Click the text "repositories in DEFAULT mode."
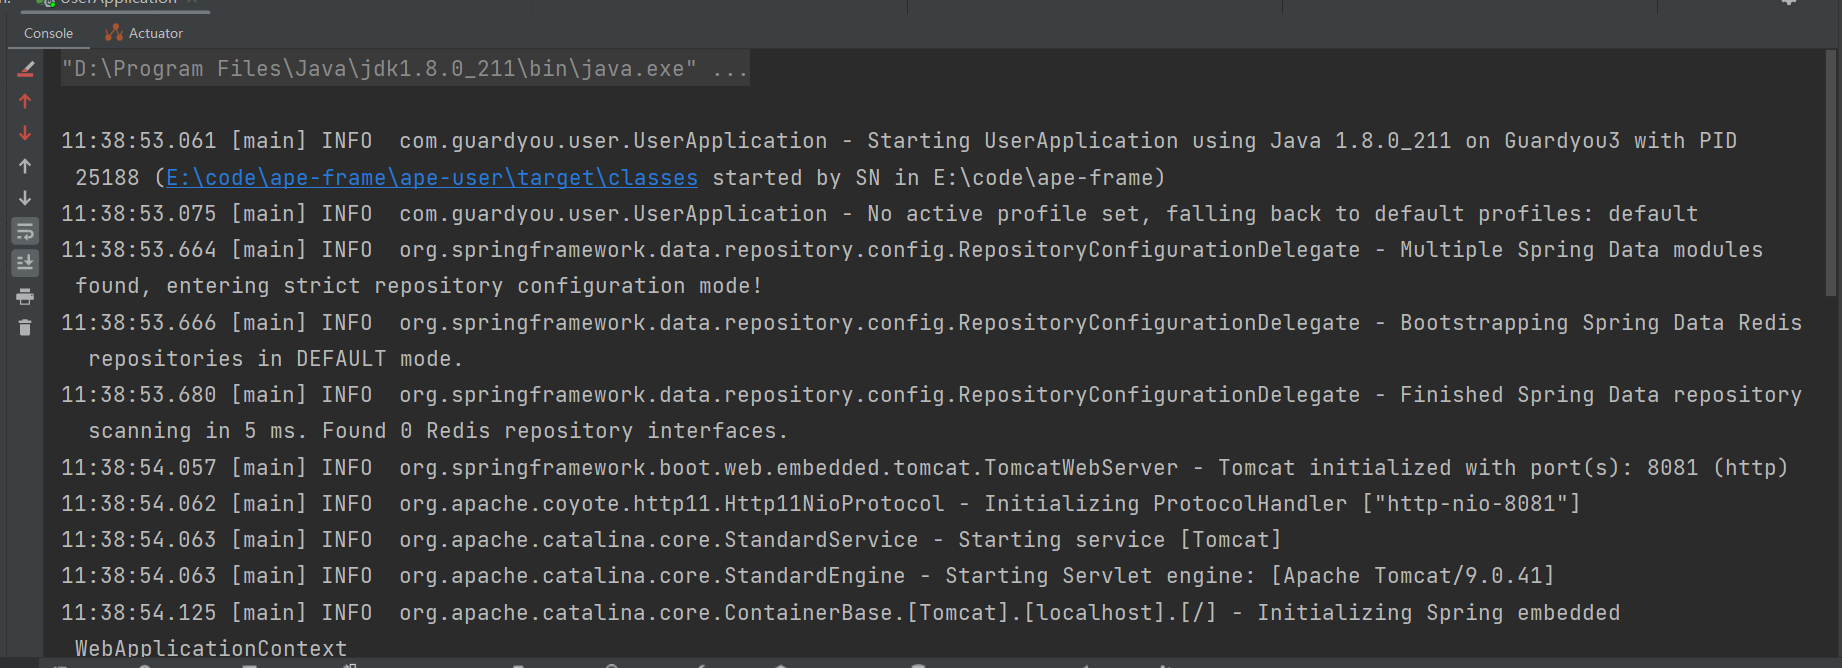Viewport: 1842px width, 668px height. [x=276, y=359]
